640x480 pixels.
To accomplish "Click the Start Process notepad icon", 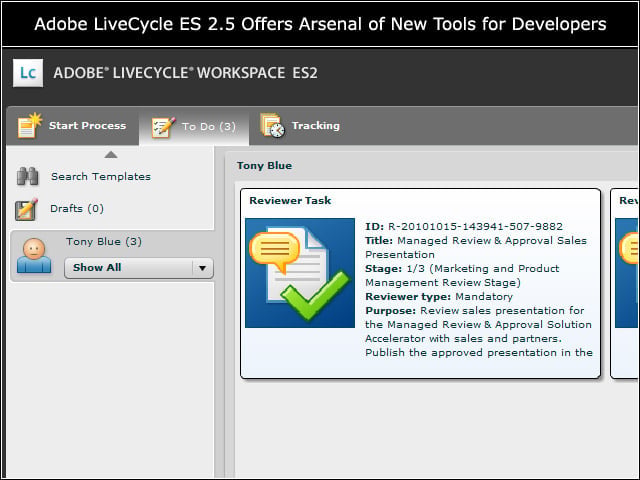I will 29,125.
